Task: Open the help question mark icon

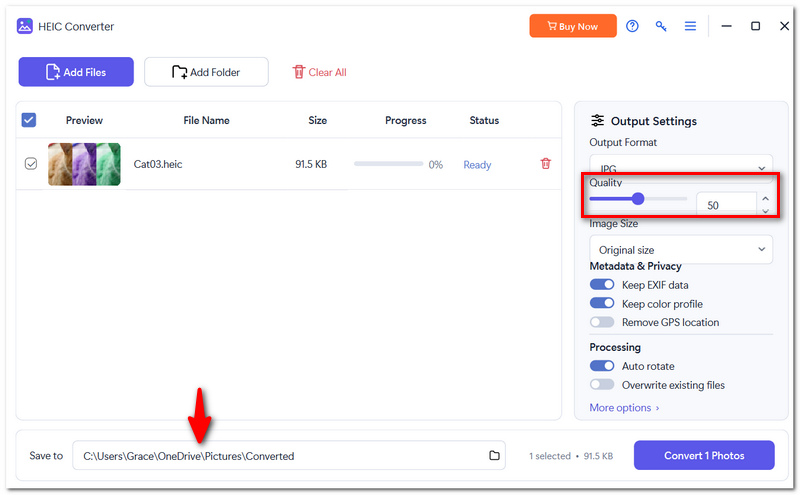Action: 632,26
